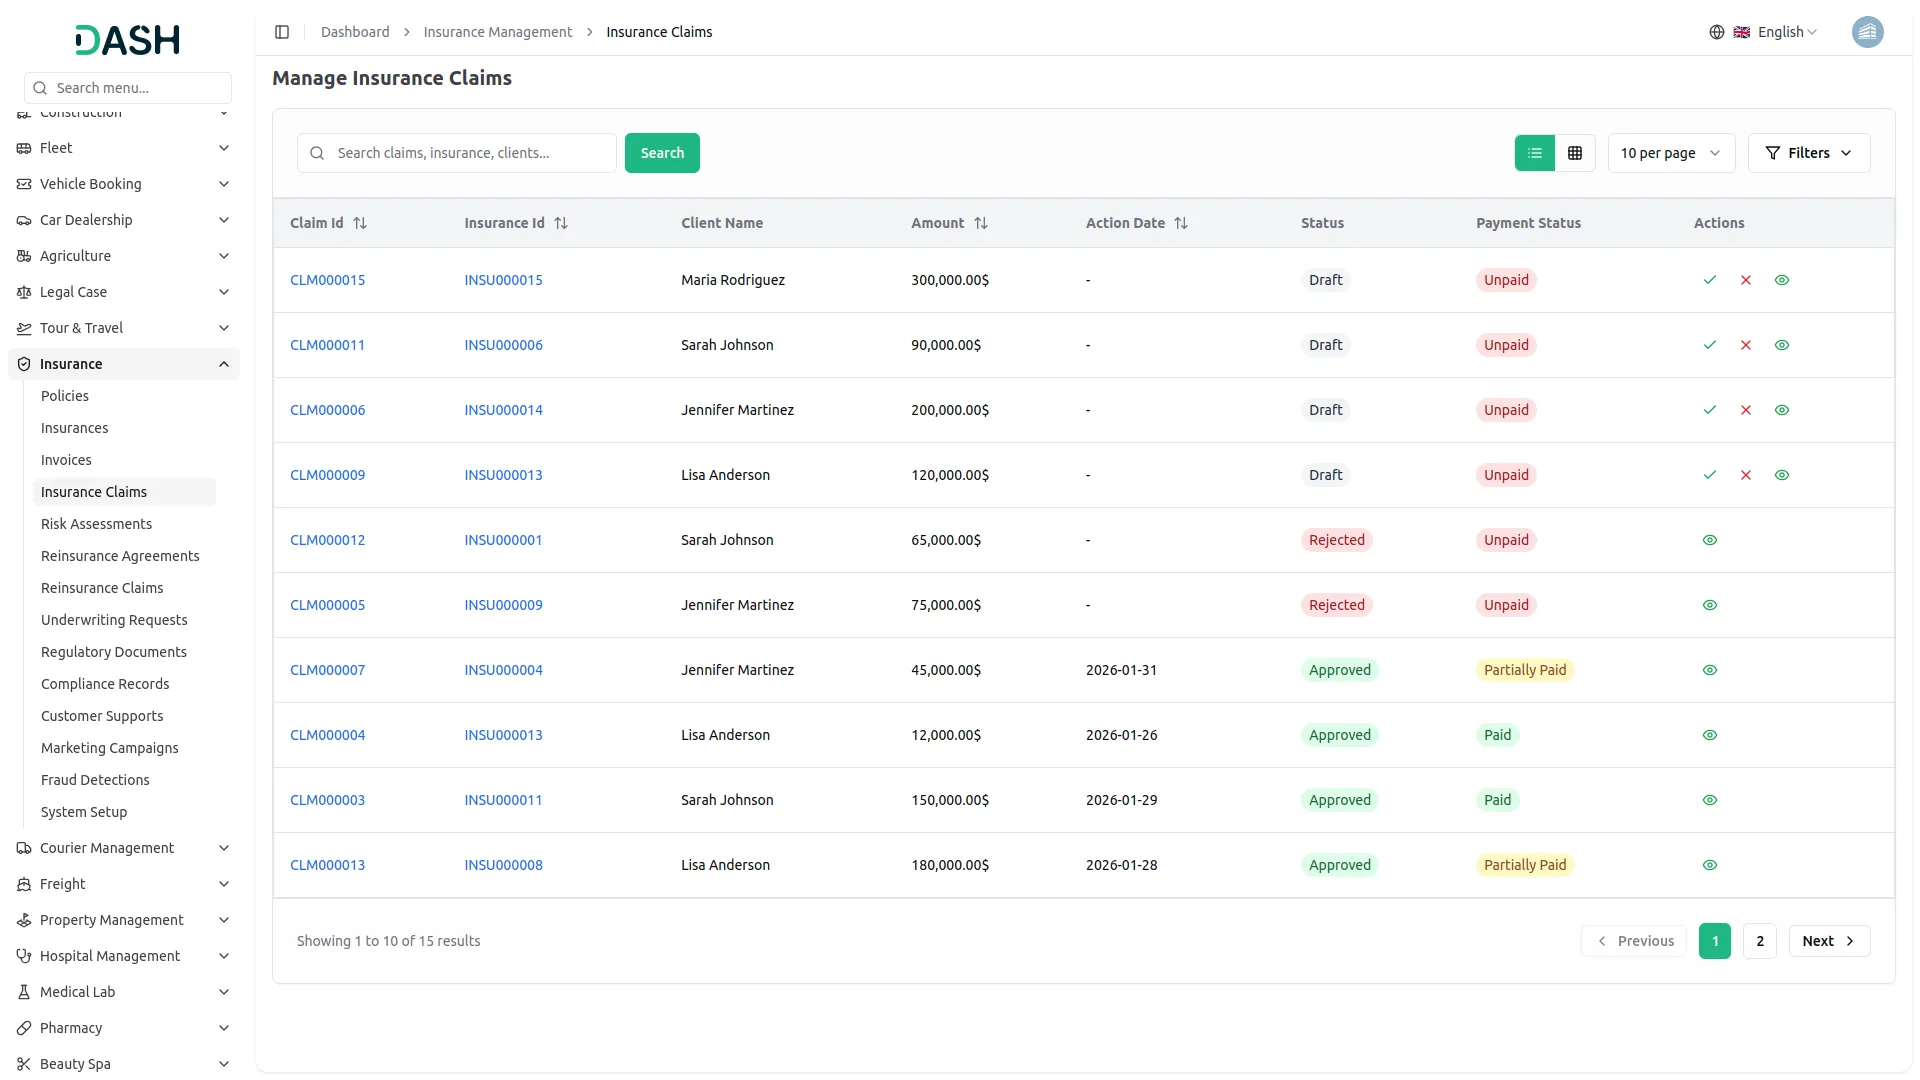This screenshot has height=1080, width=1920.
Task: Open the 10 per page dropdown
Action: tap(1670, 152)
